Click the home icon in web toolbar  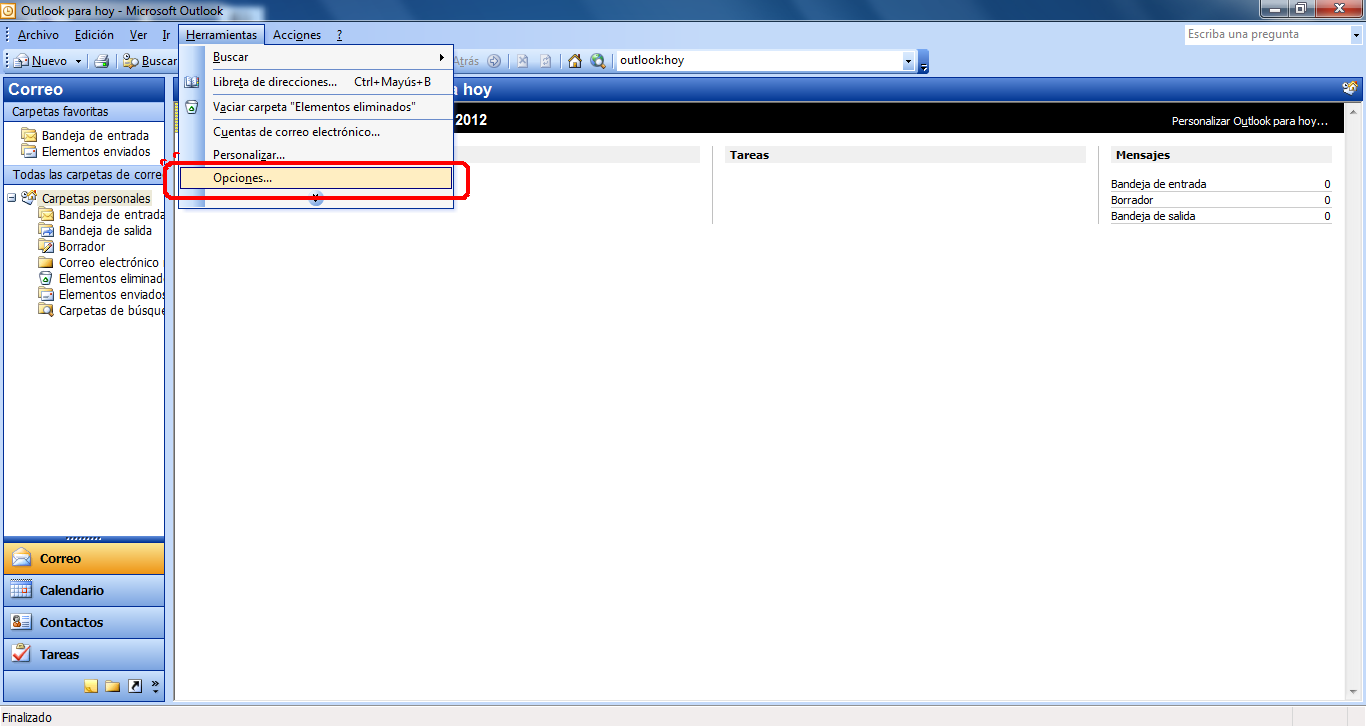(575, 61)
